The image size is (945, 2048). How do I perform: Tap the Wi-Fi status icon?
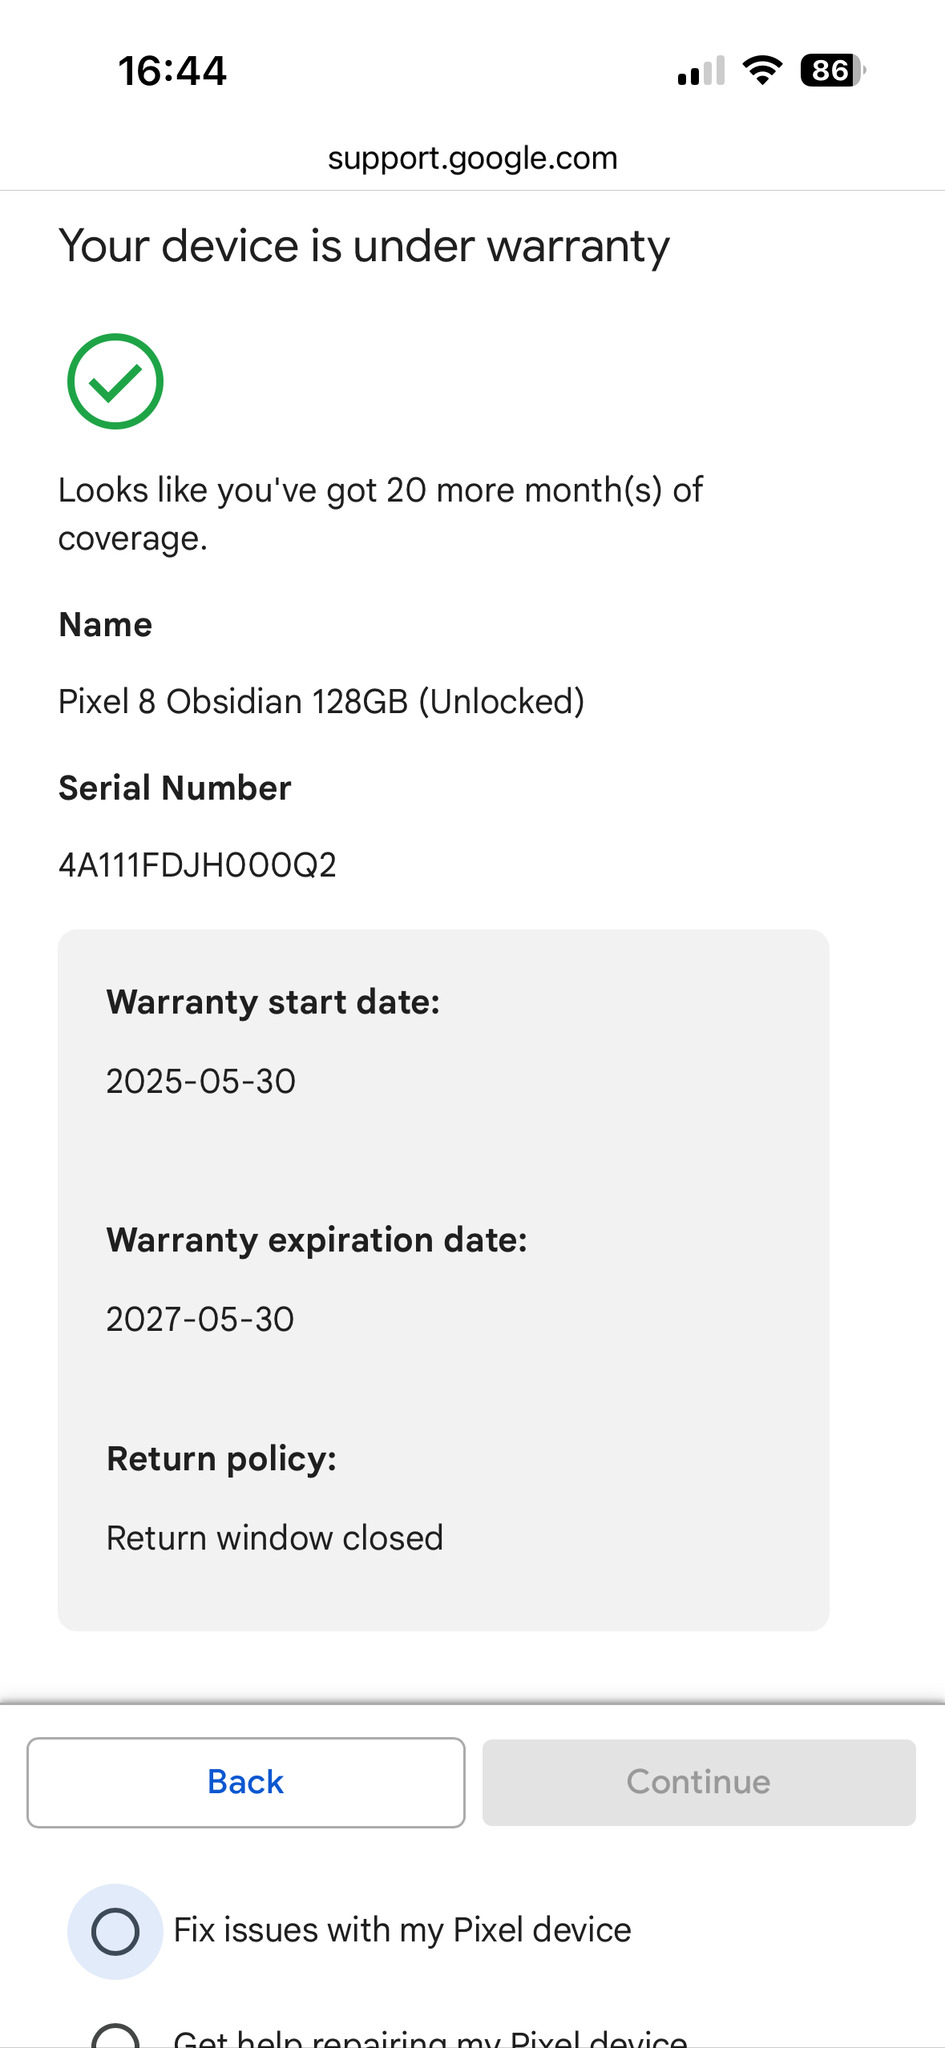[x=762, y=71]
